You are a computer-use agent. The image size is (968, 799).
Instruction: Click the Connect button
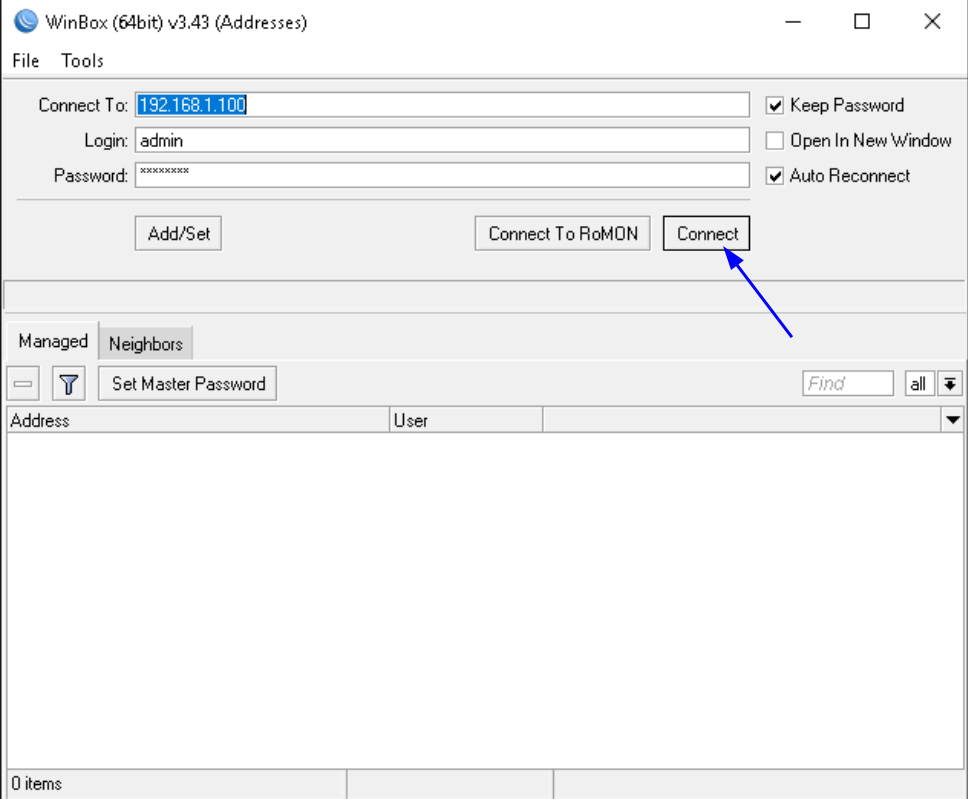(x=706, y=233)
